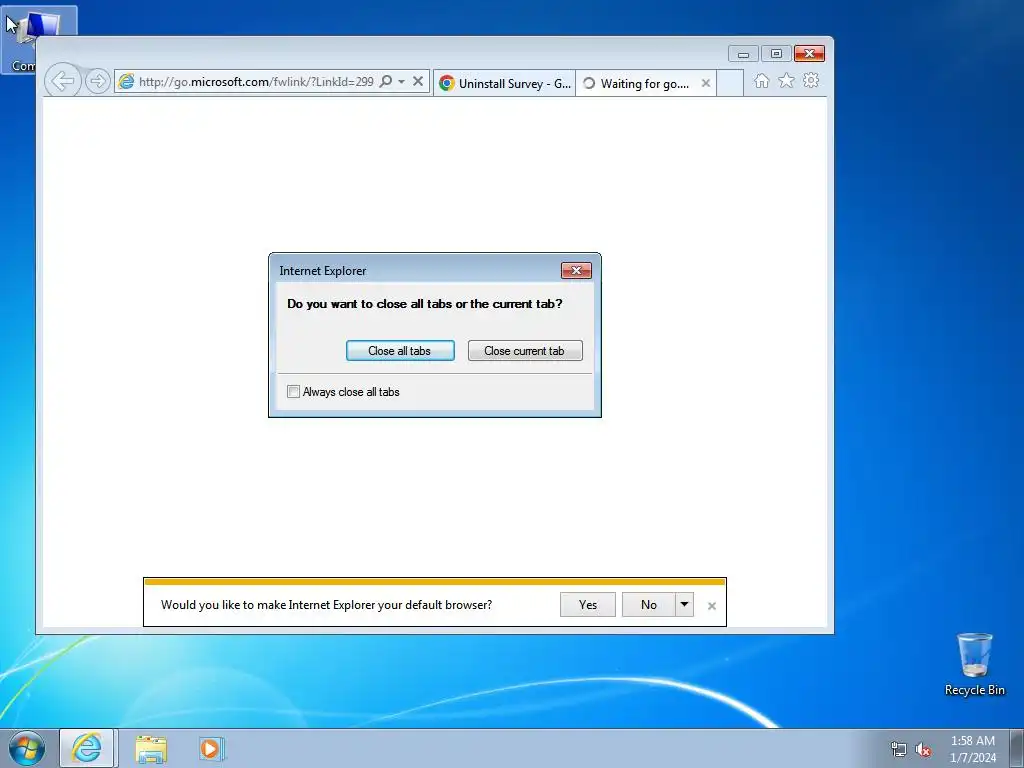Click the Chrome icon on Uninstall Survey tab
The width and height of the screenshot is (1024, 768).
pos(447,83)
